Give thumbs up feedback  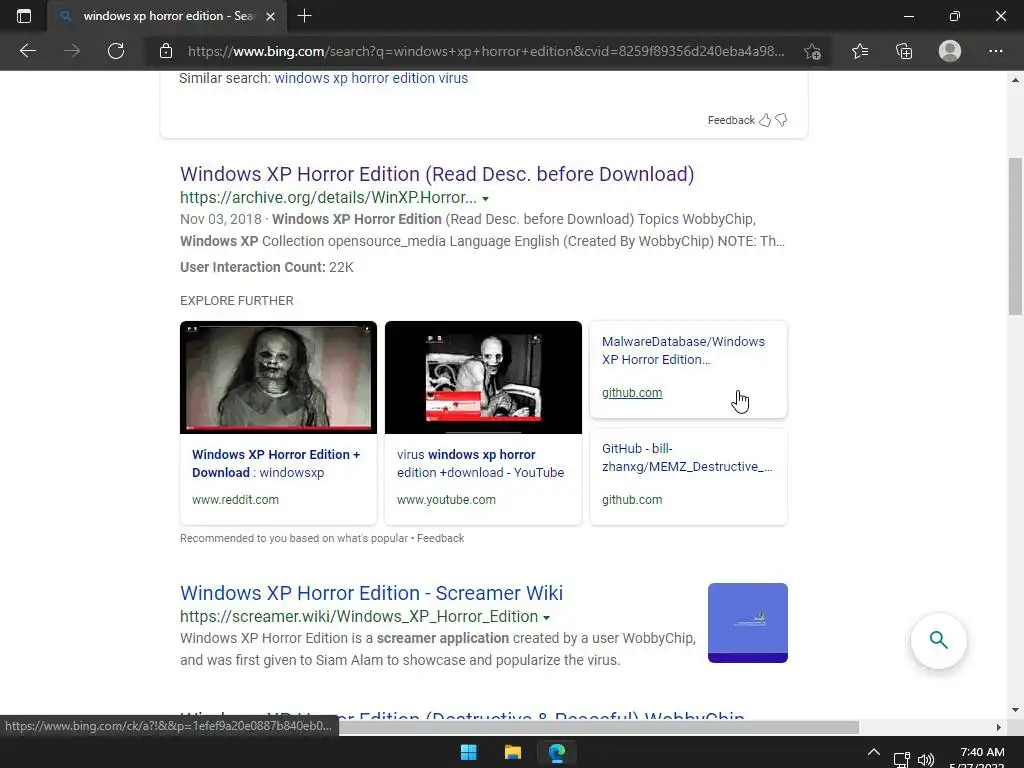coord(765,120)
